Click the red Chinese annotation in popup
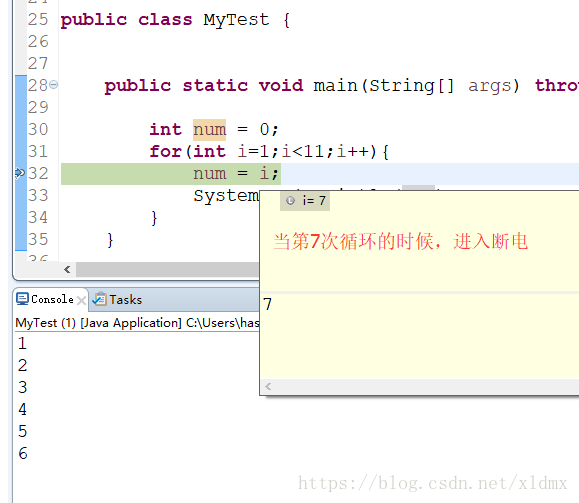The width and height of the screenshot is (579, 503). coord(401,242)
